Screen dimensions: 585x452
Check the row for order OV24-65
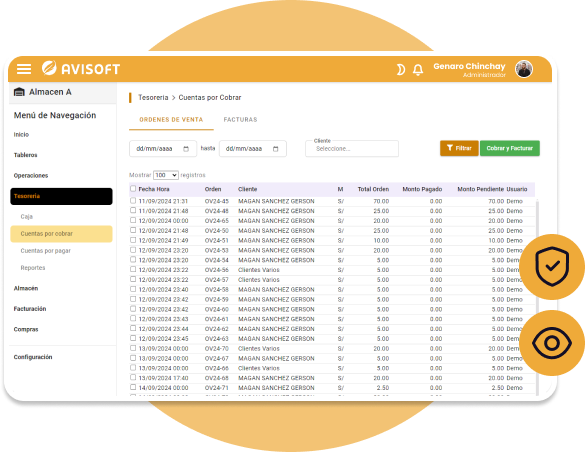click(133, 220)
